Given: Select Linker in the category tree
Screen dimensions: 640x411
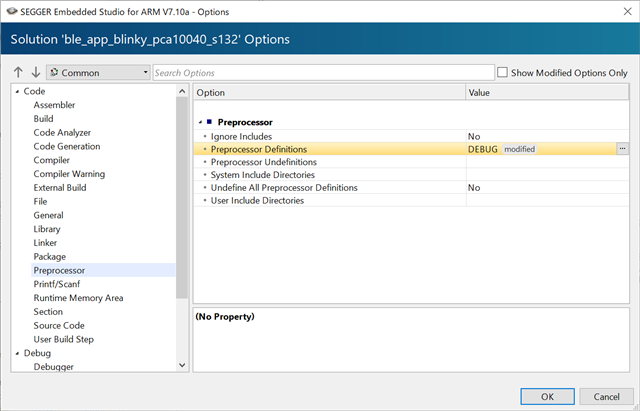Looking at the screenshot, I should click(45, 243).
